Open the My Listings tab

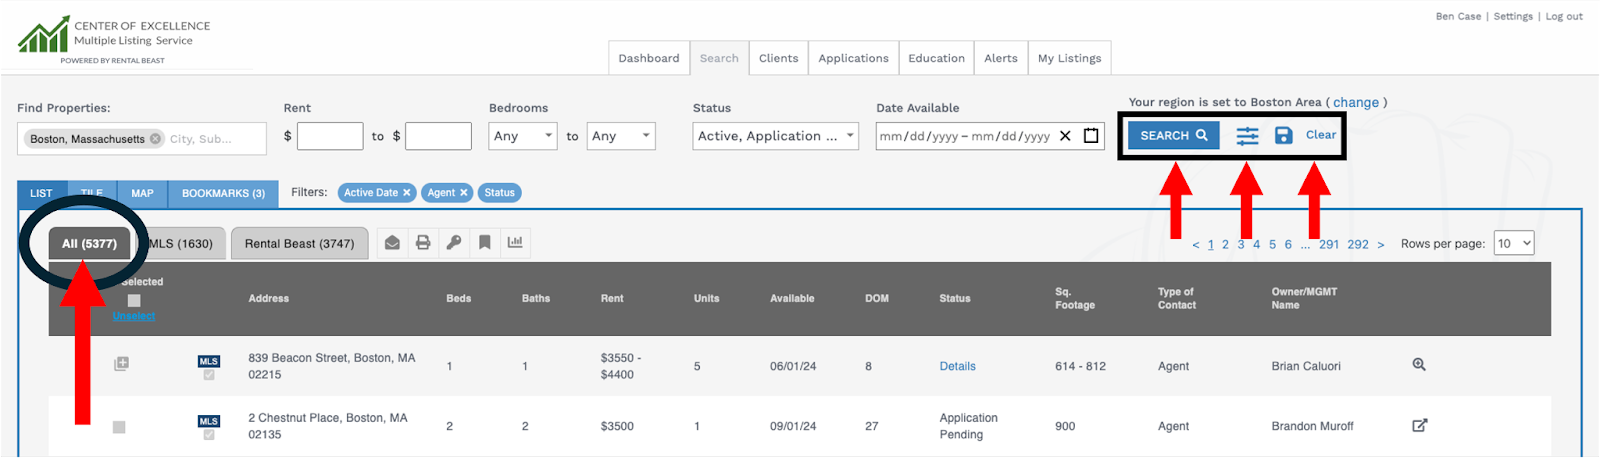(1069, 58)
